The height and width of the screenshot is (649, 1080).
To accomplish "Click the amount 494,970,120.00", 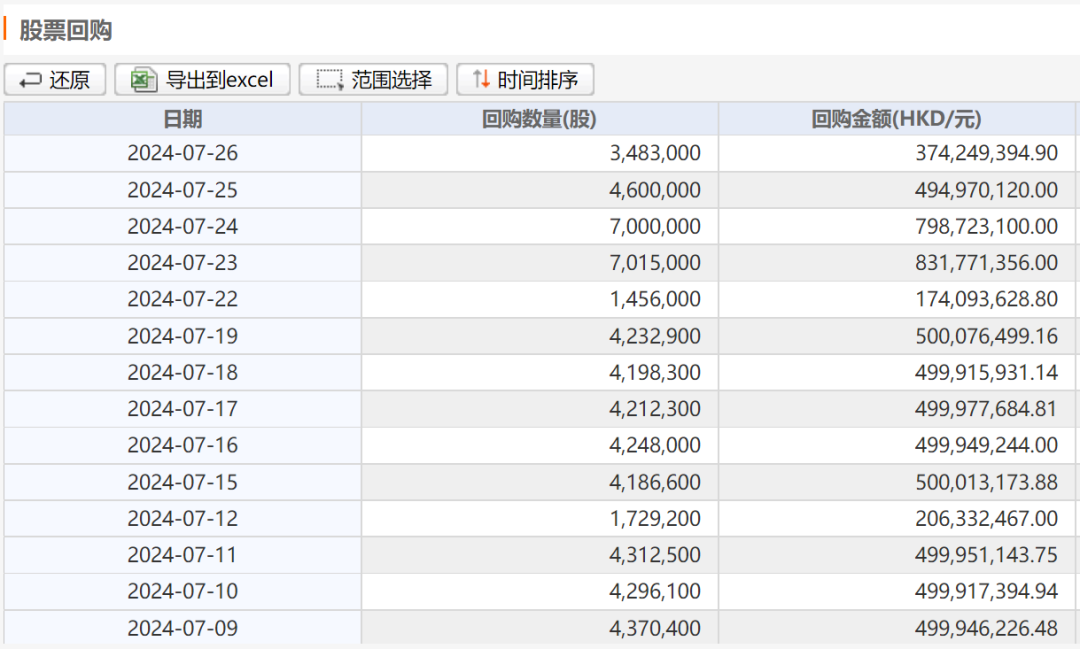I will (986, 189).
